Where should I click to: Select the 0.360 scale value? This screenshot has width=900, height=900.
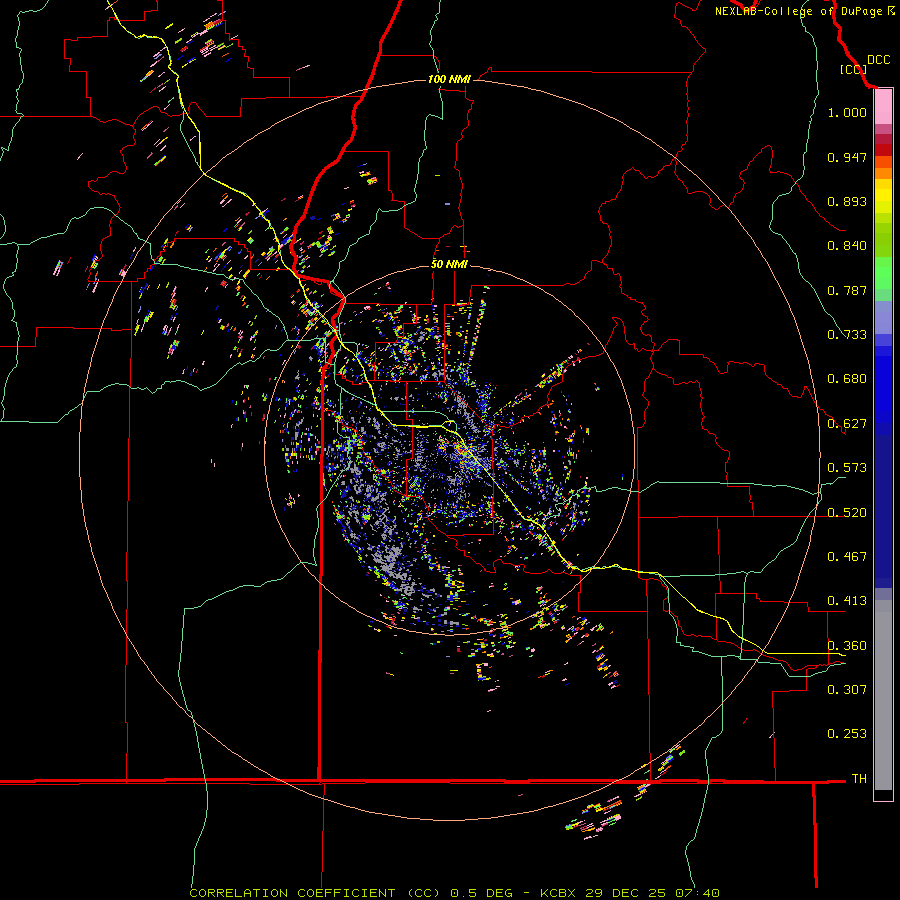click(847, 646)
